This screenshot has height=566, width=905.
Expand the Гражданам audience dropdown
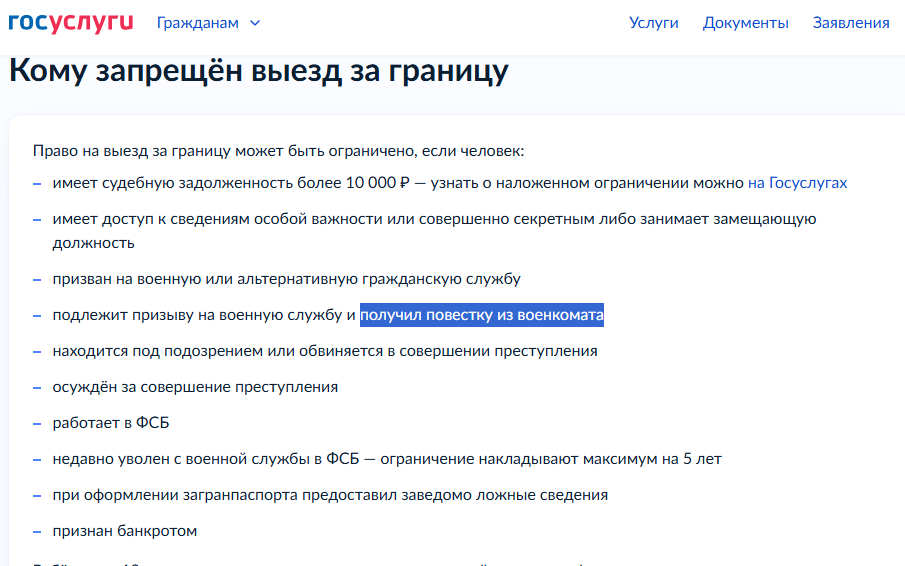[198, 23]
